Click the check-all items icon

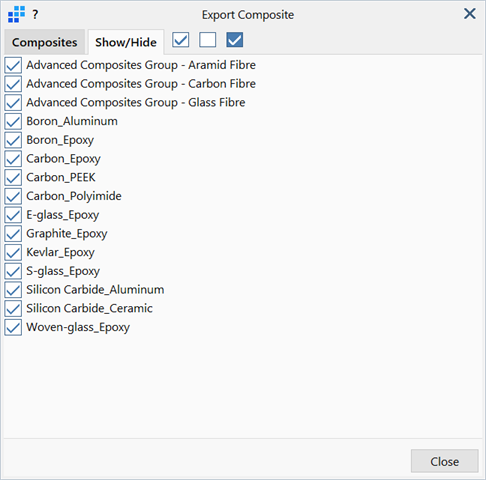(180, 40)
